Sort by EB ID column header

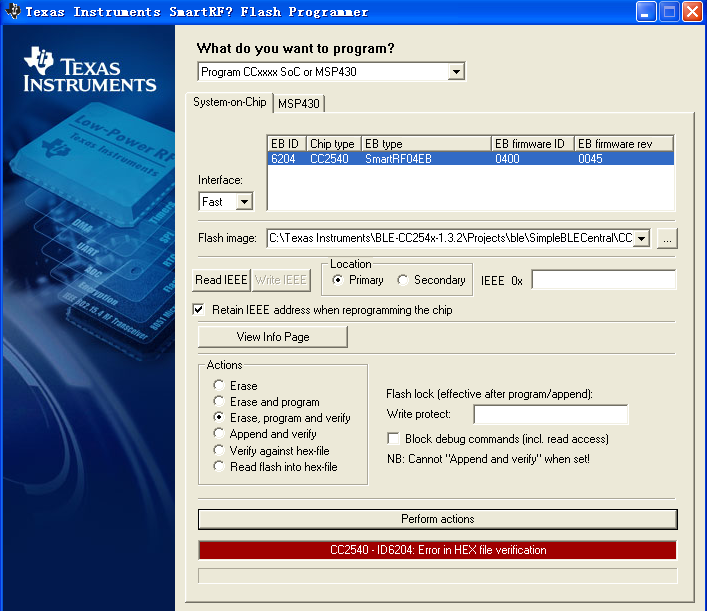pos(287,144)
